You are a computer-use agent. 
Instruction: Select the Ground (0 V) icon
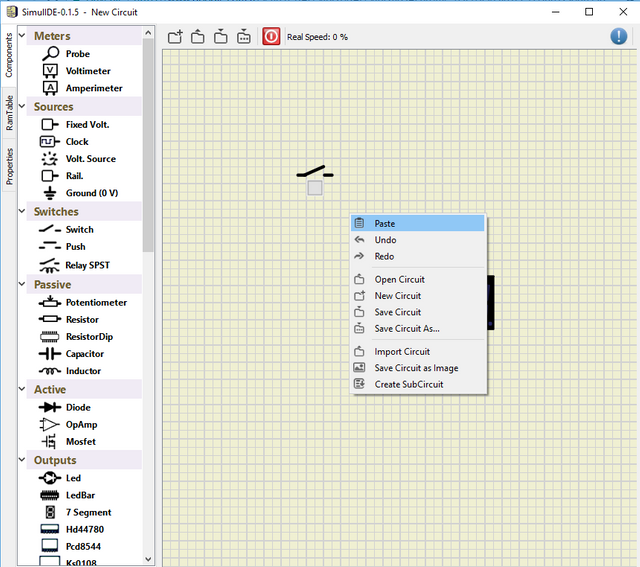pos(50,193)
